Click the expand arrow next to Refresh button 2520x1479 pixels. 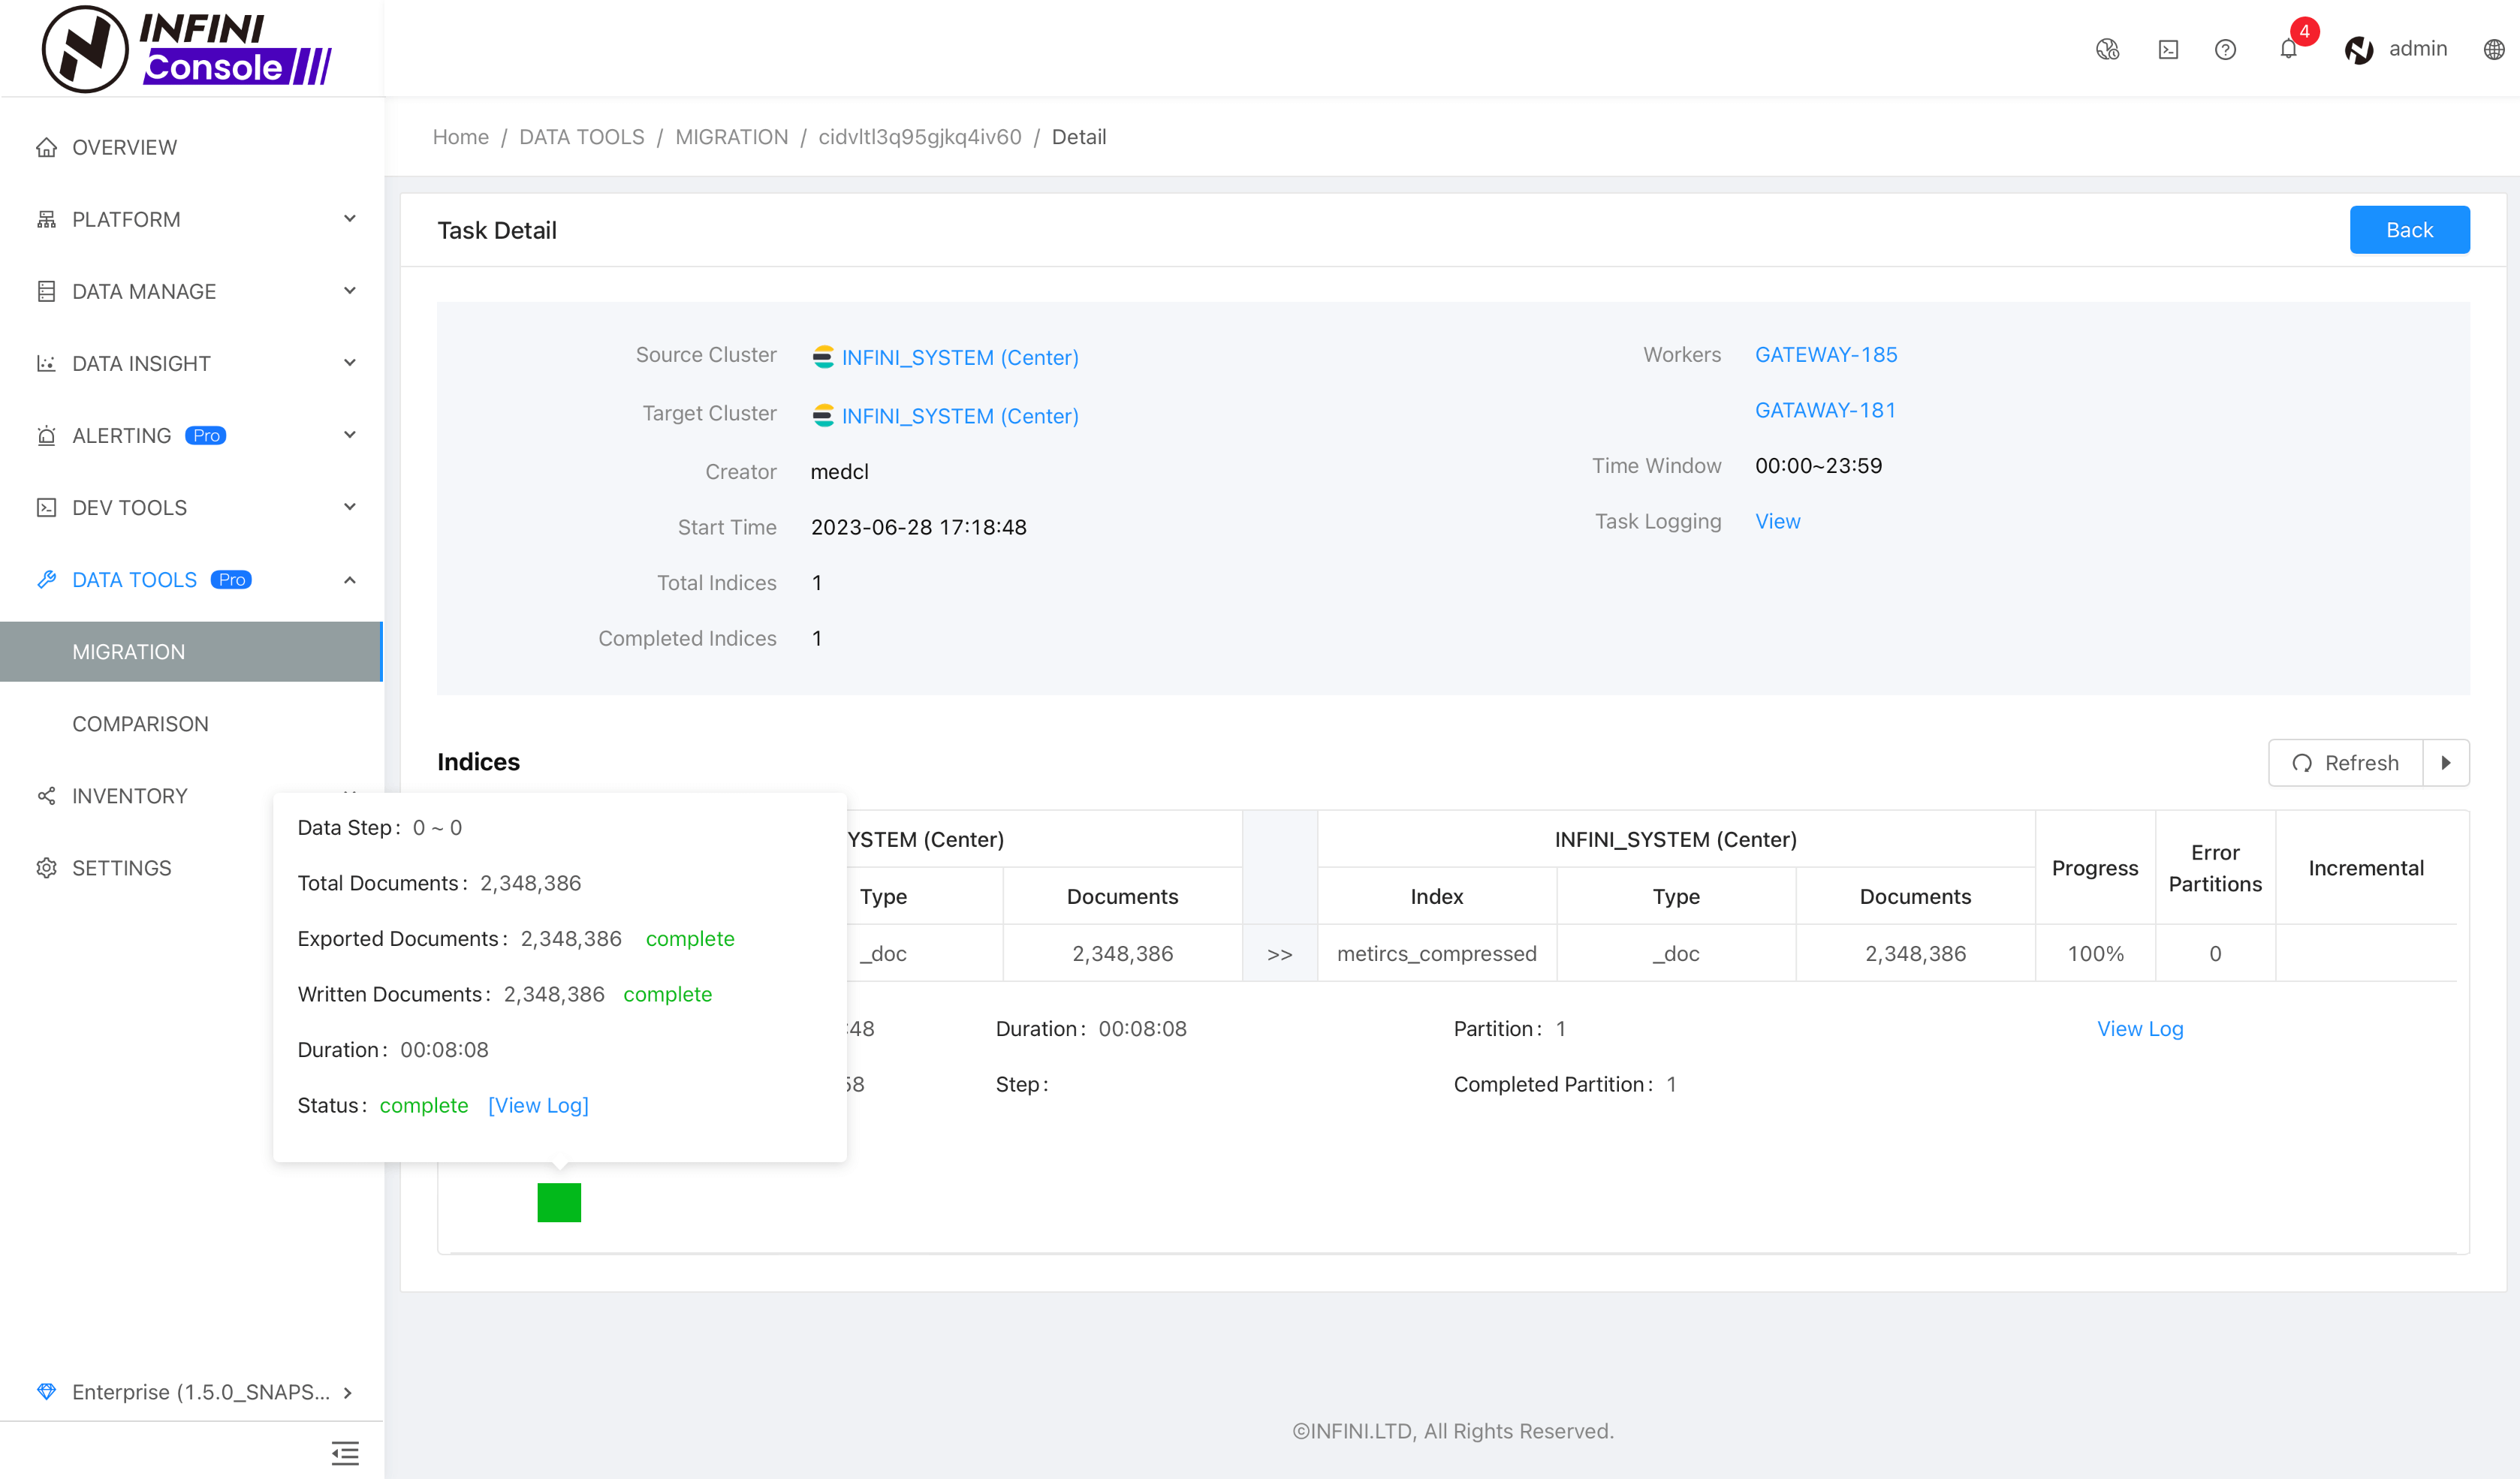[2446, 762]
